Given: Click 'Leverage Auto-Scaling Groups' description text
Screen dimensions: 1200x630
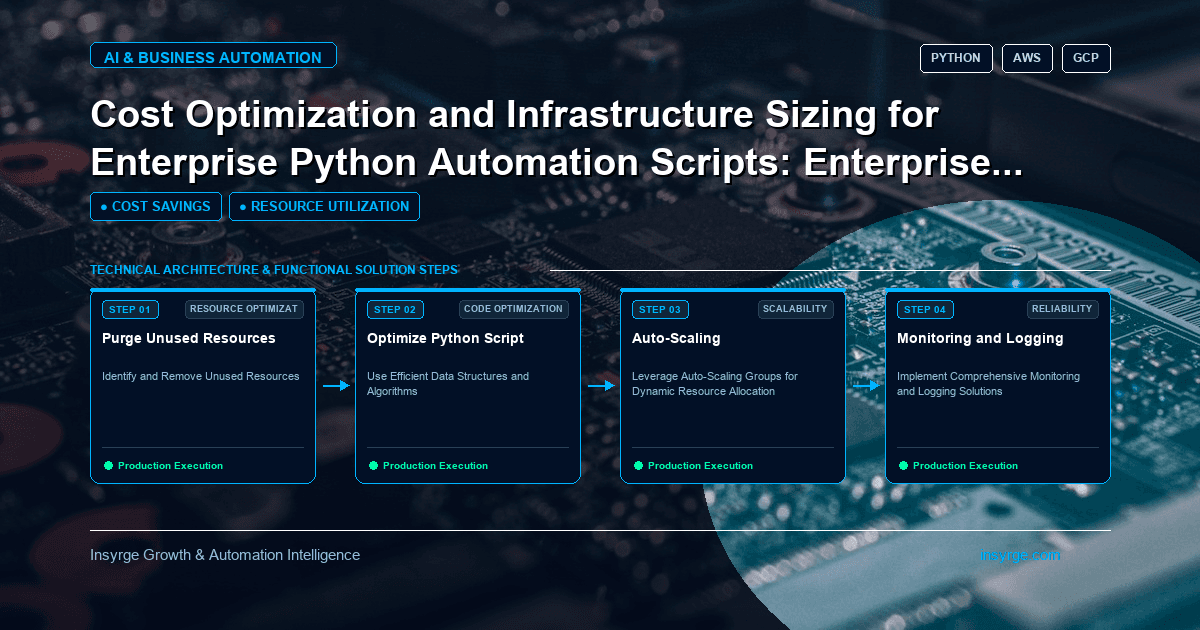Looking at the screenshot, I should [x=715, y=384].
